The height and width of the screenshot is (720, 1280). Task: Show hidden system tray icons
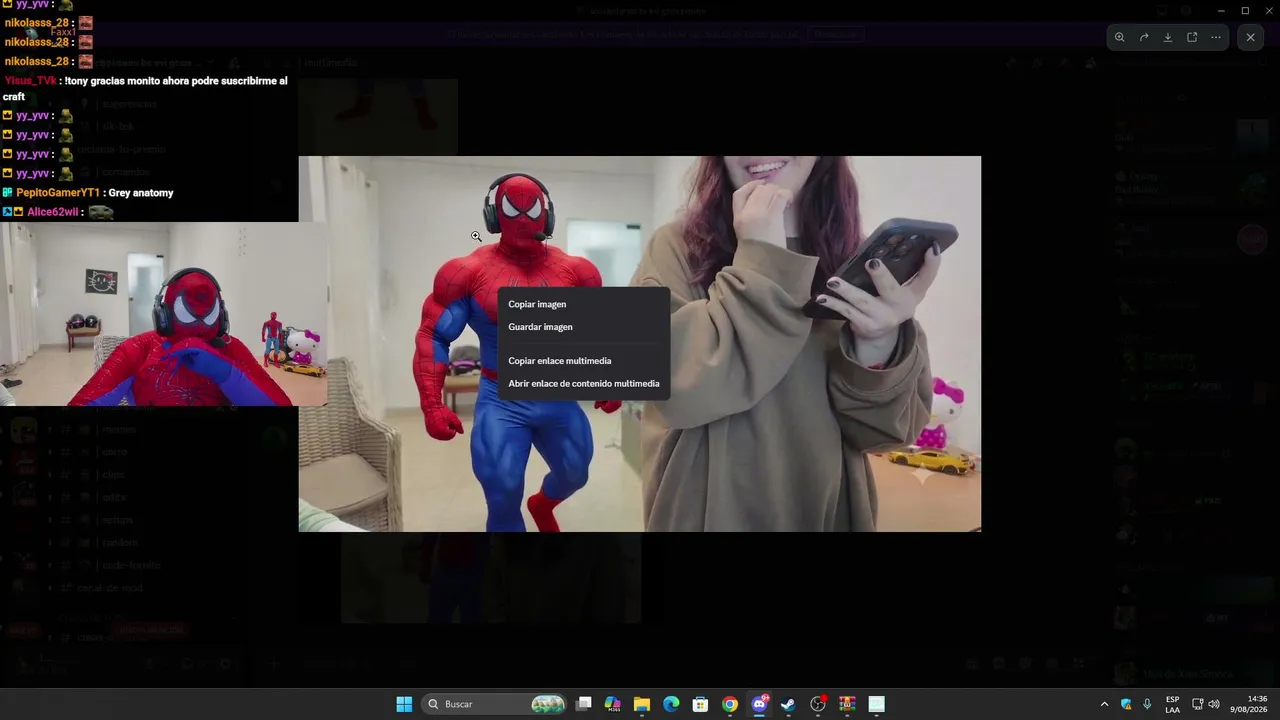tap(1104, 704)
